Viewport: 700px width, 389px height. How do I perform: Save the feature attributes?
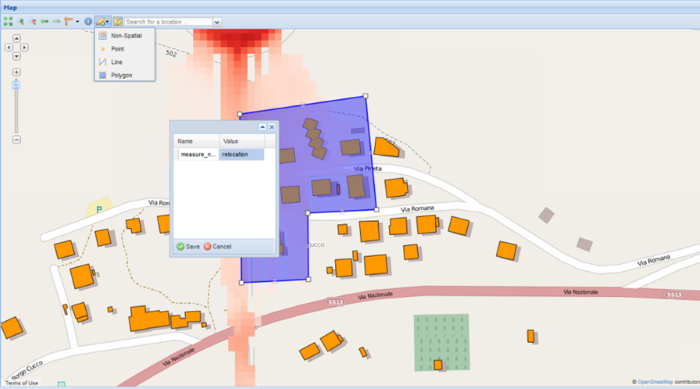tap(188, 247)
